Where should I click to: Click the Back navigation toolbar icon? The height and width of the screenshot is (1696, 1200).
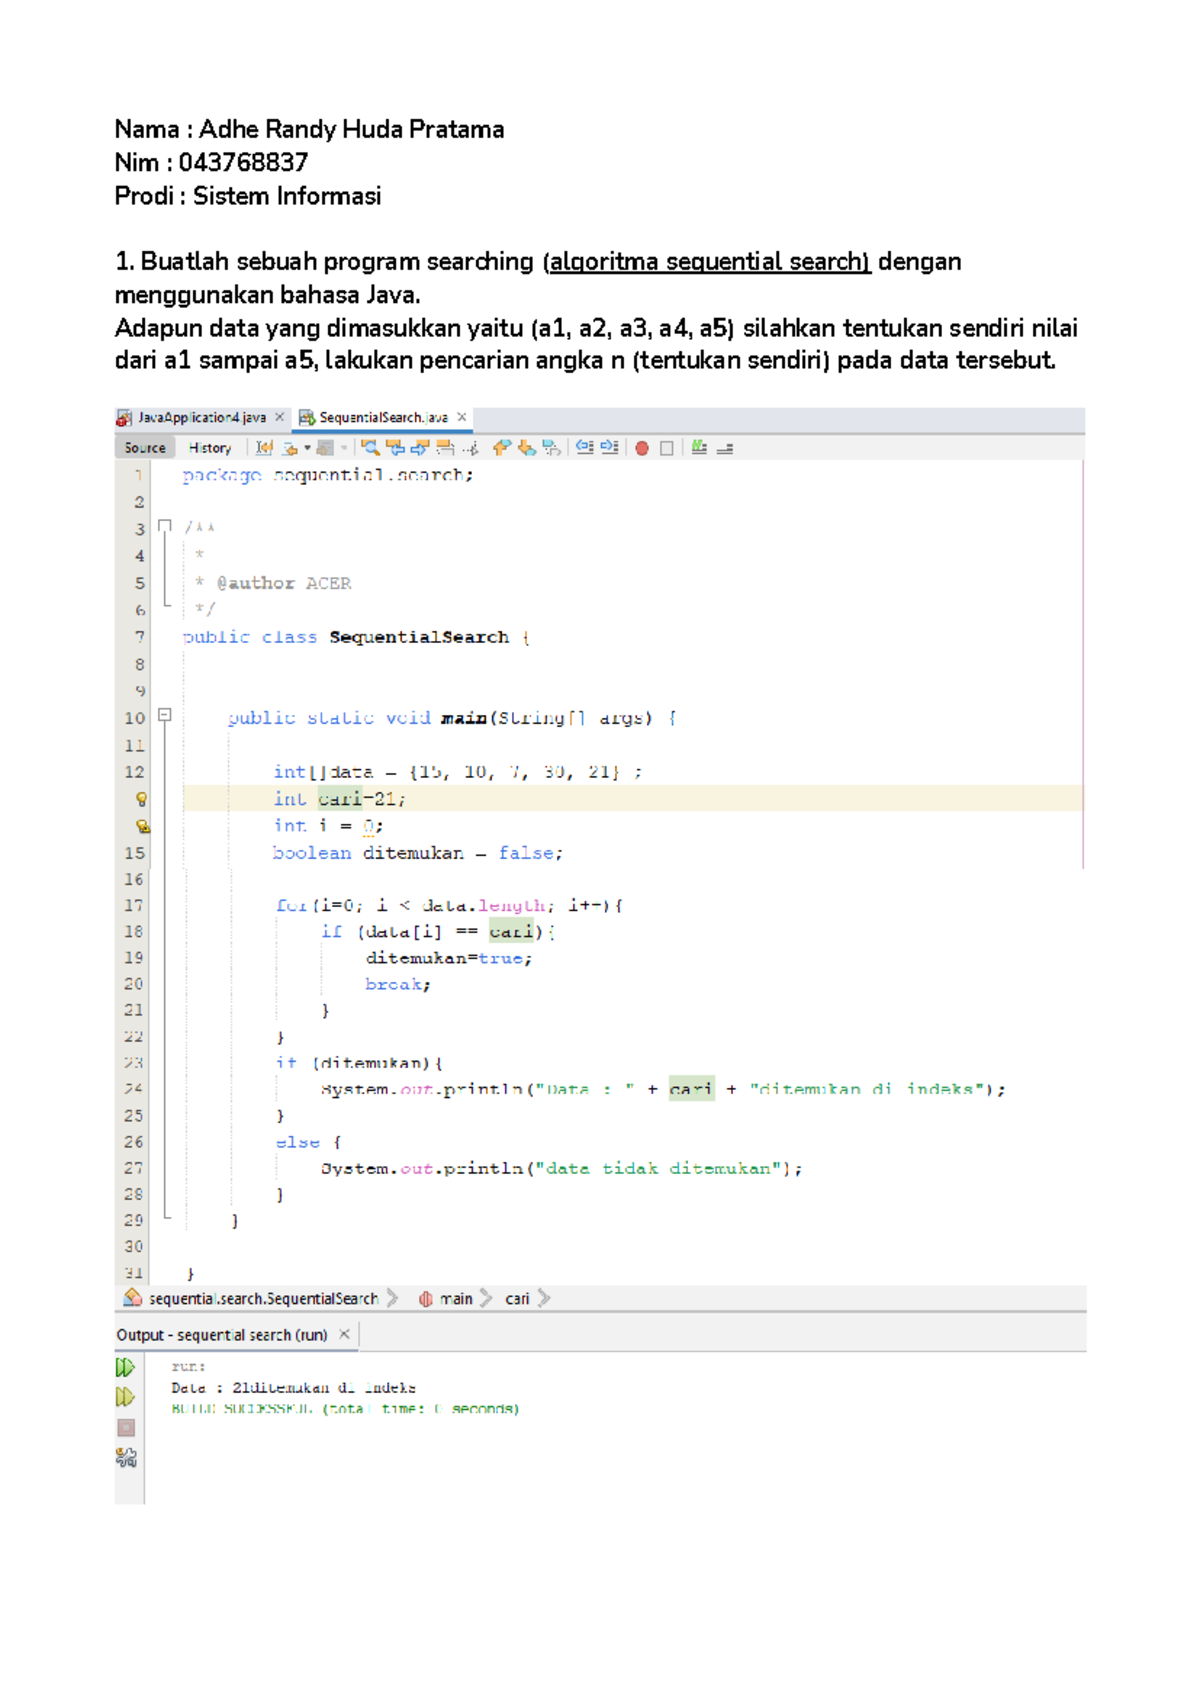tap(290, 448)
